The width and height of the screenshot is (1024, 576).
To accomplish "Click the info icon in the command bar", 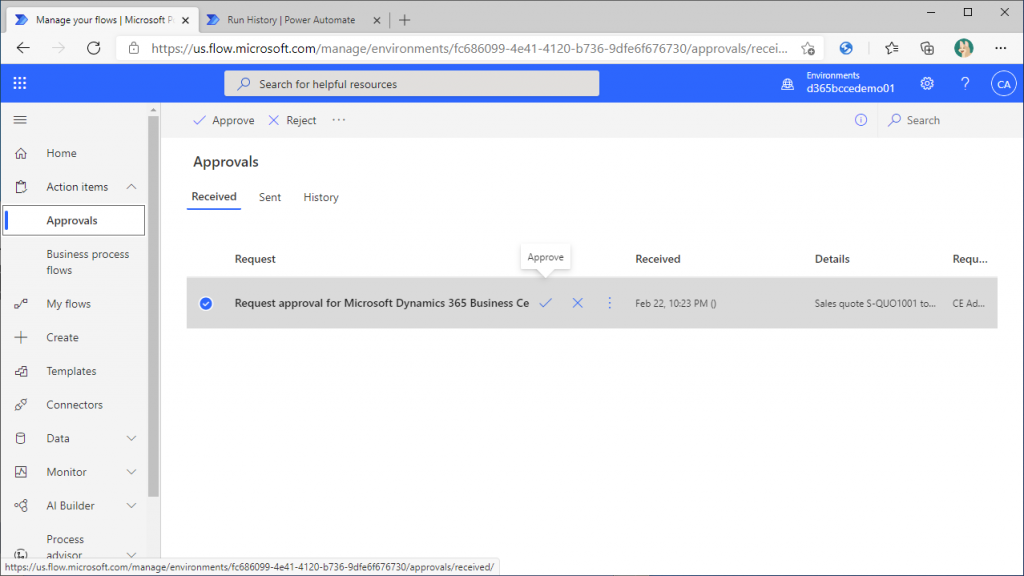I will point(861,120).
